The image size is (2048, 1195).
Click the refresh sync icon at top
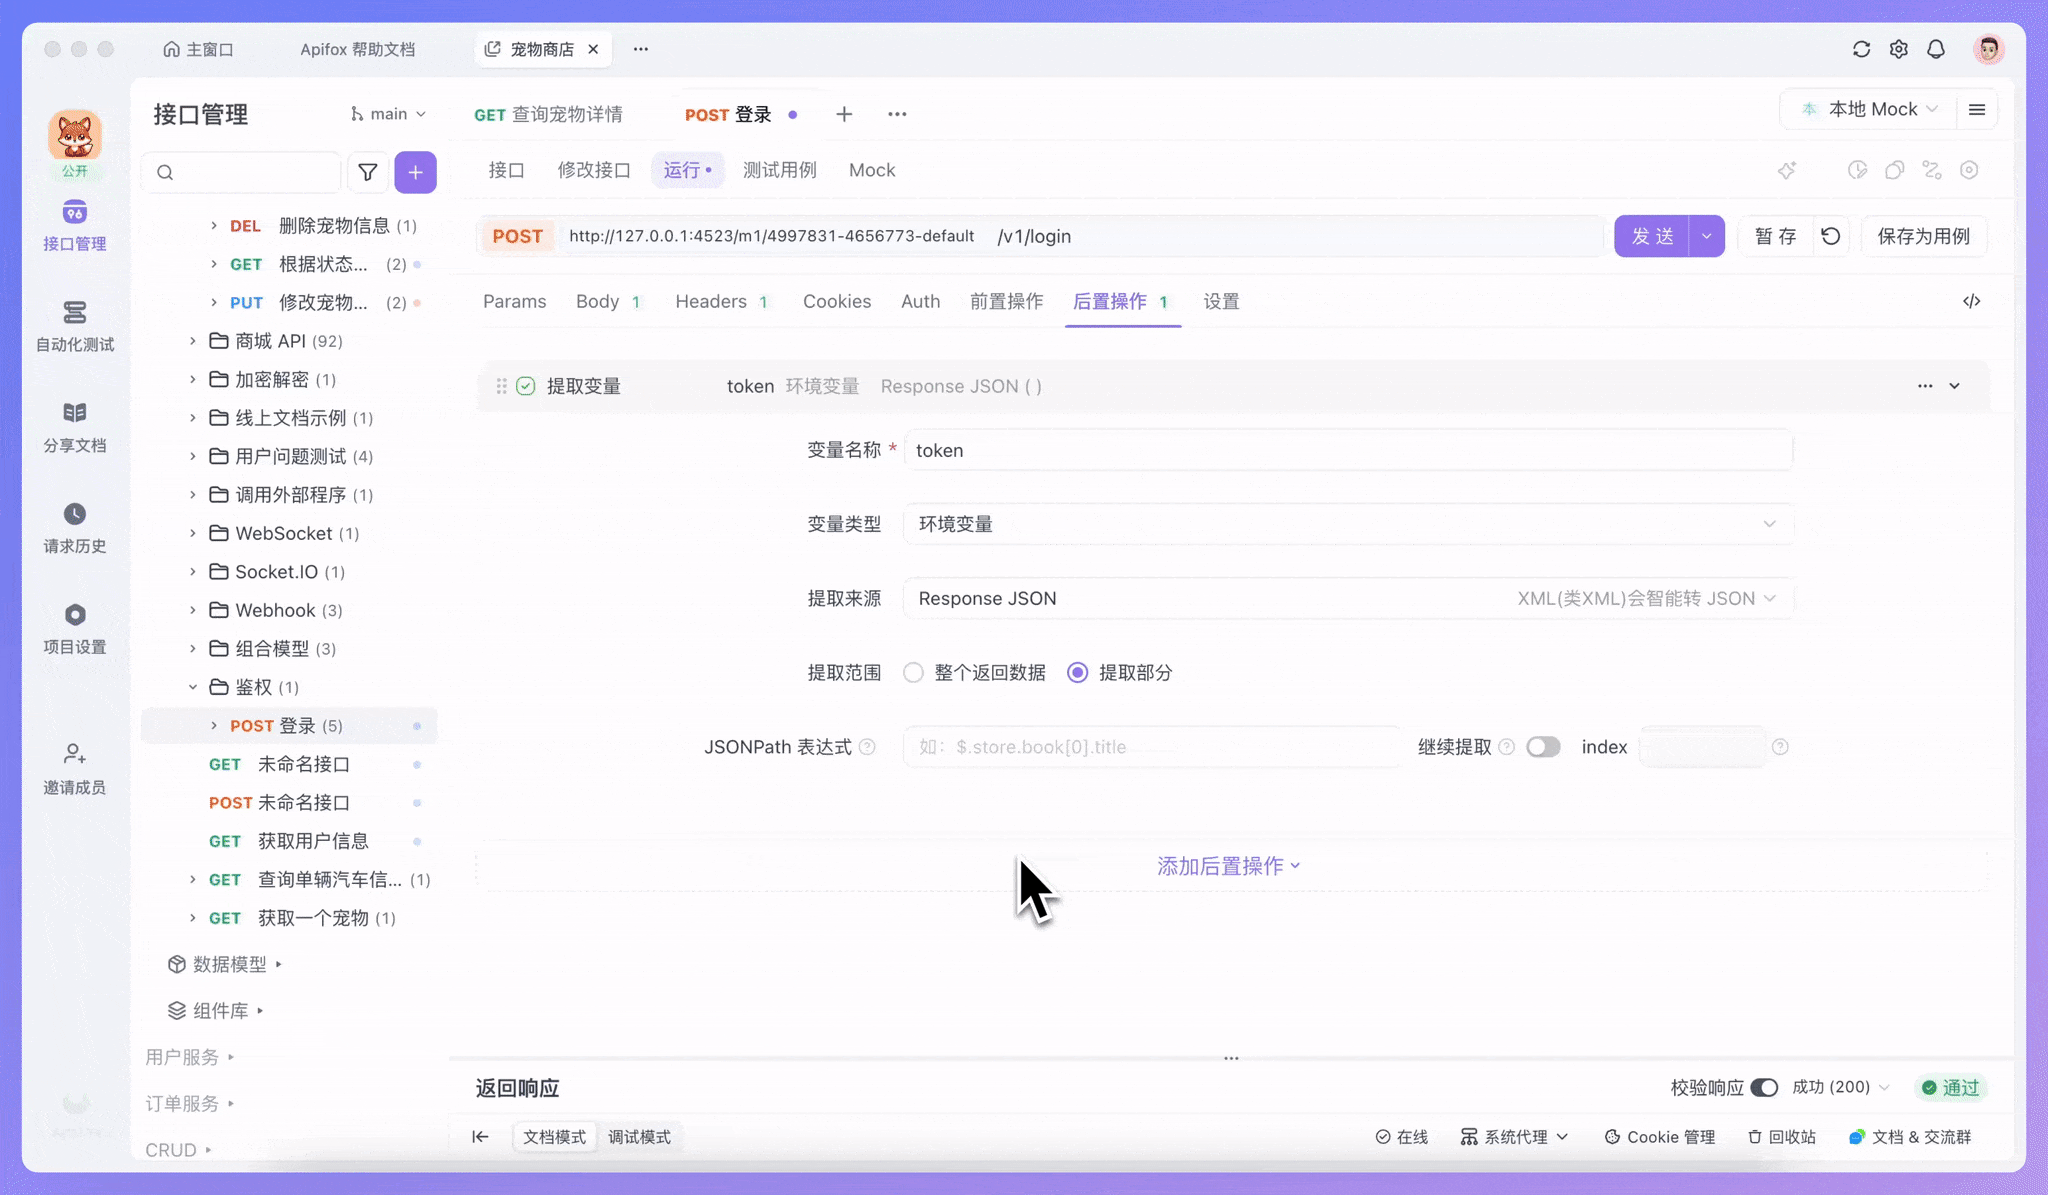click(x=1861, y=49)
